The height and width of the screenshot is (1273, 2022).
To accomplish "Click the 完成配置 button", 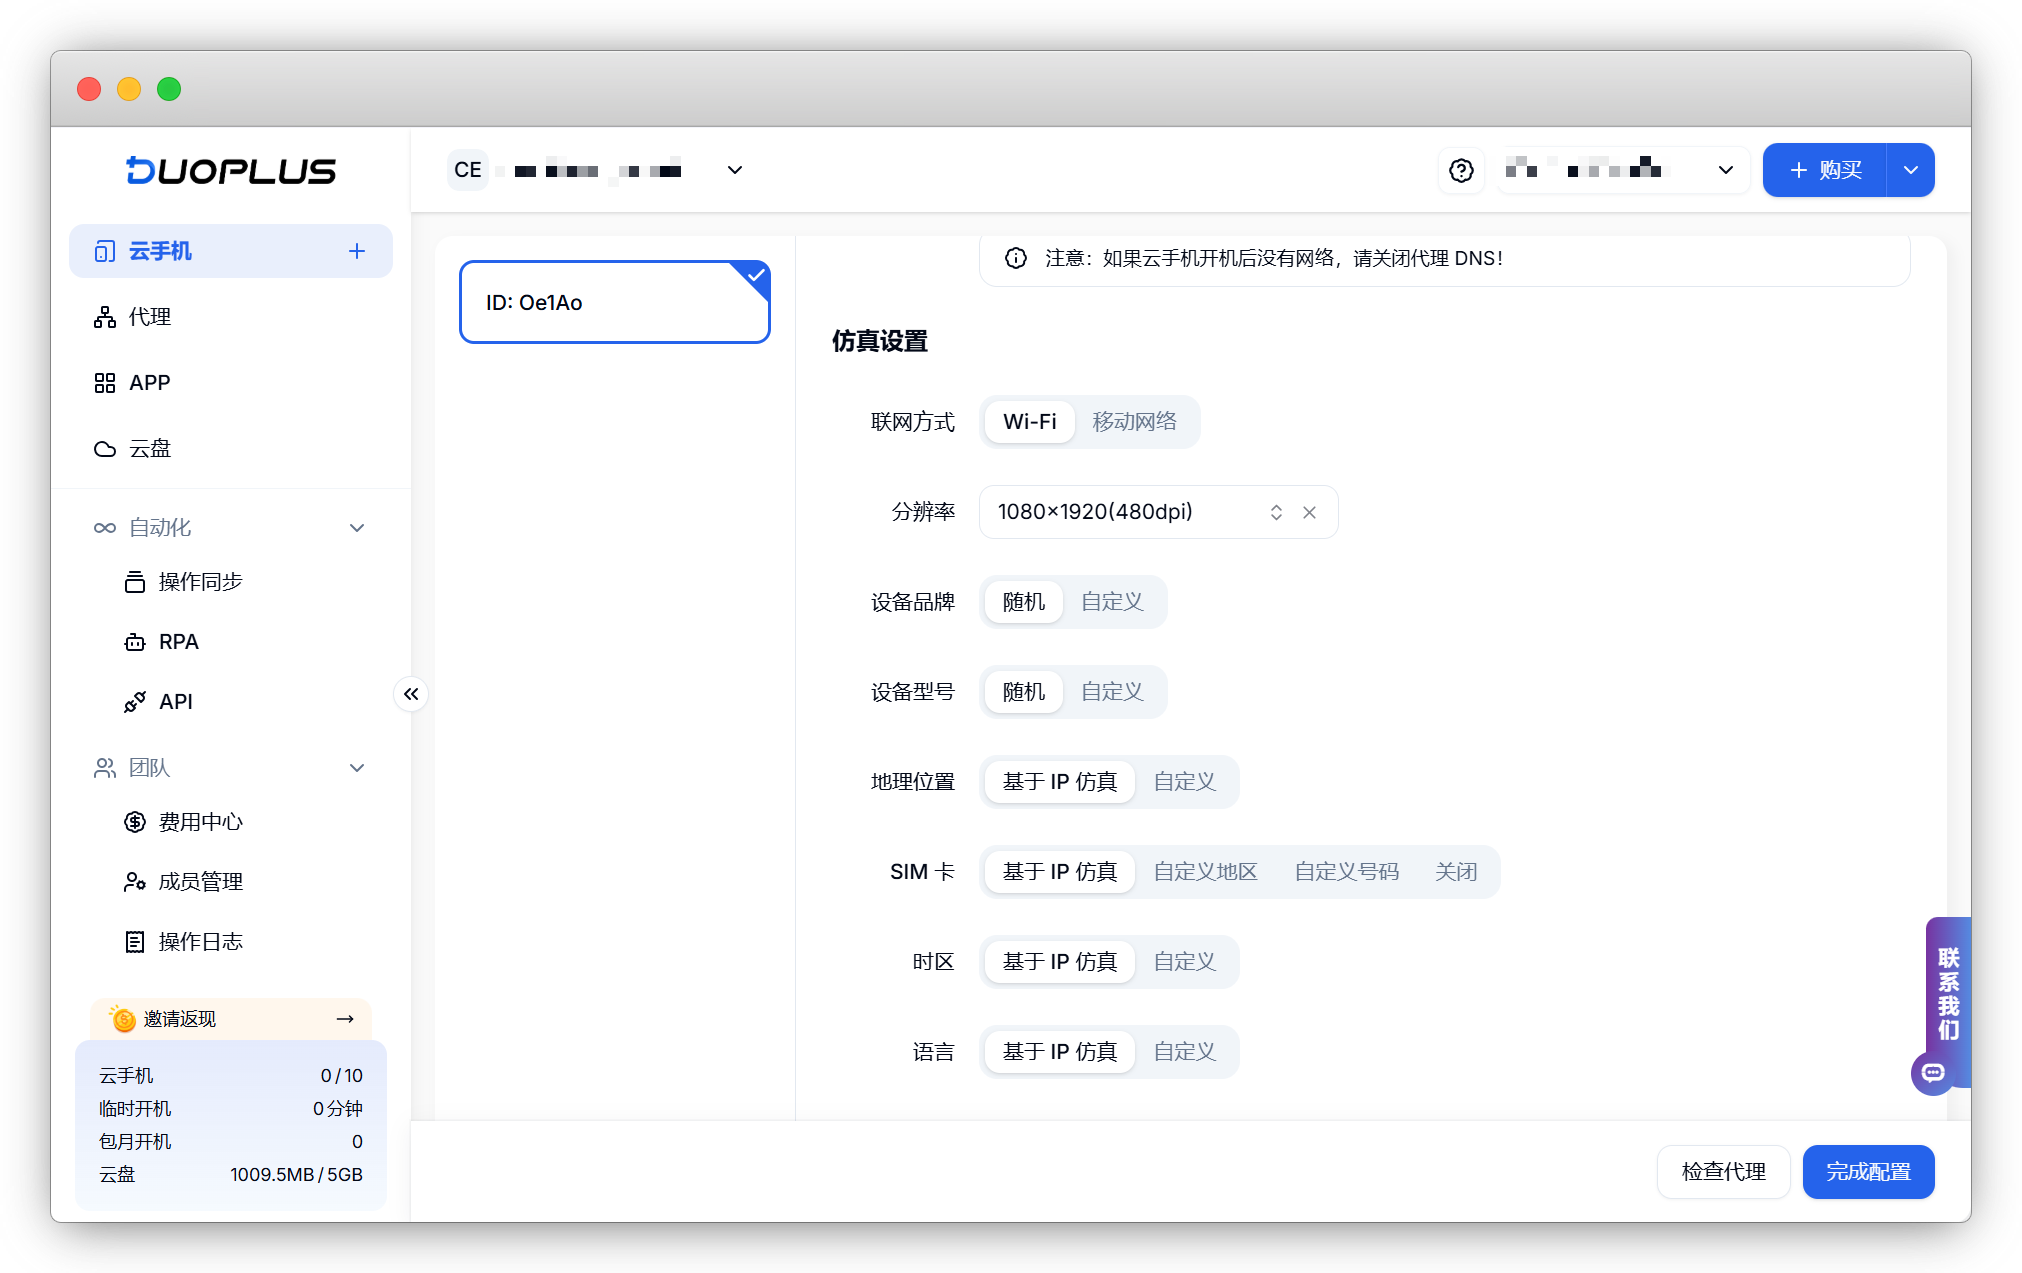I will coord(1867,1171).
